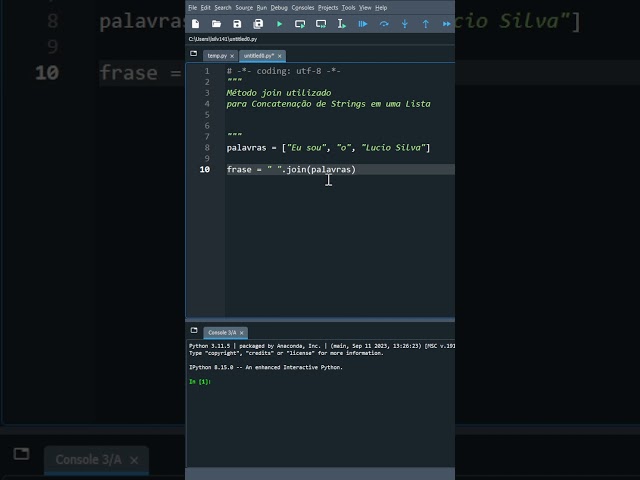Start debugging the file icon

click(363, 24)
